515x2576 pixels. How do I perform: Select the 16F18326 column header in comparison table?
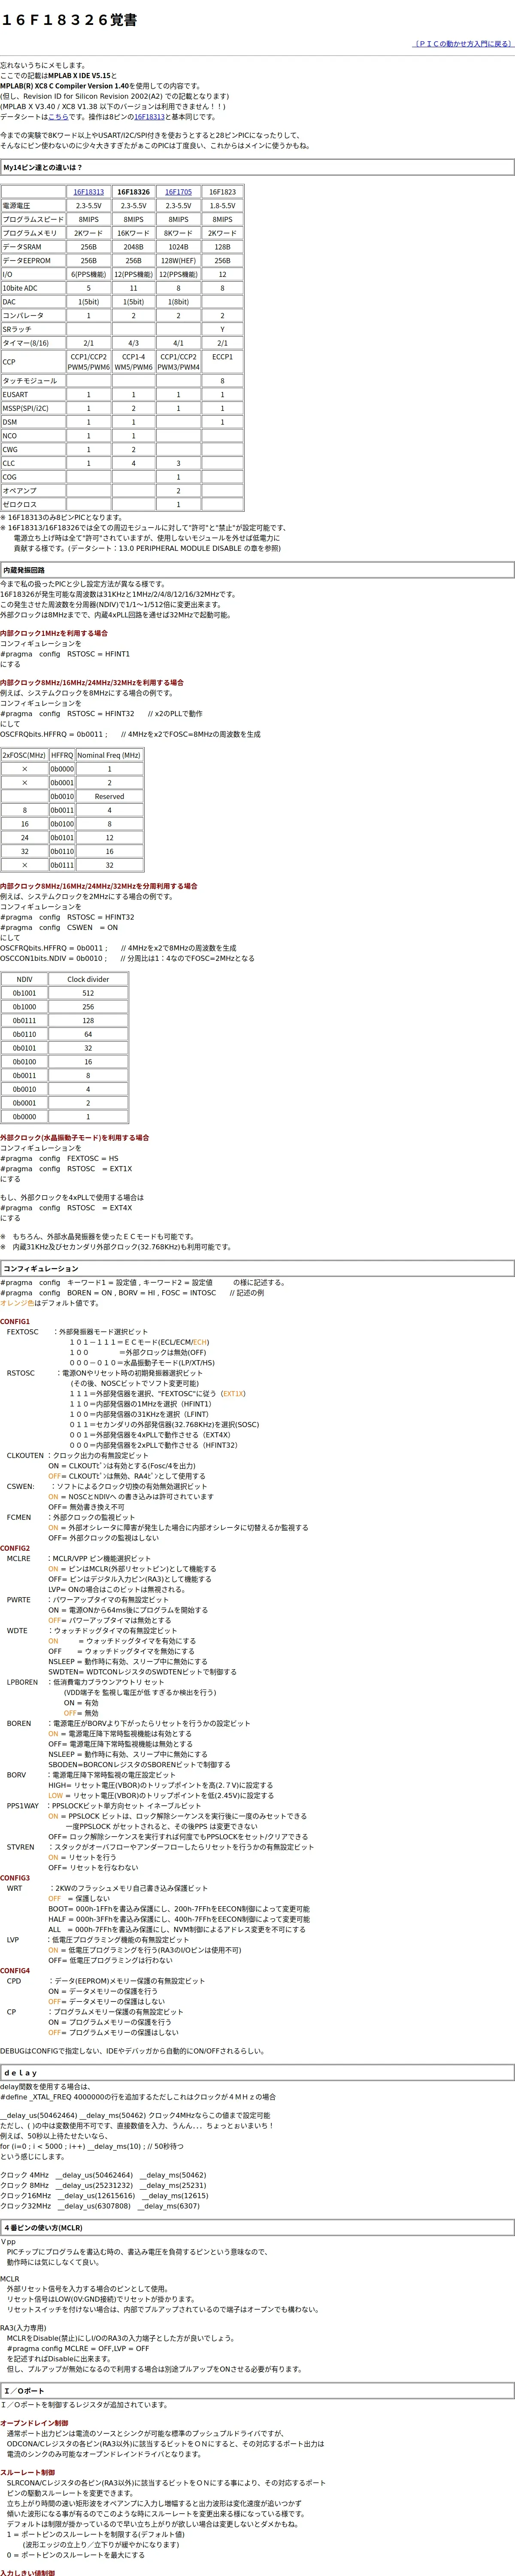[x=133, y=192]
